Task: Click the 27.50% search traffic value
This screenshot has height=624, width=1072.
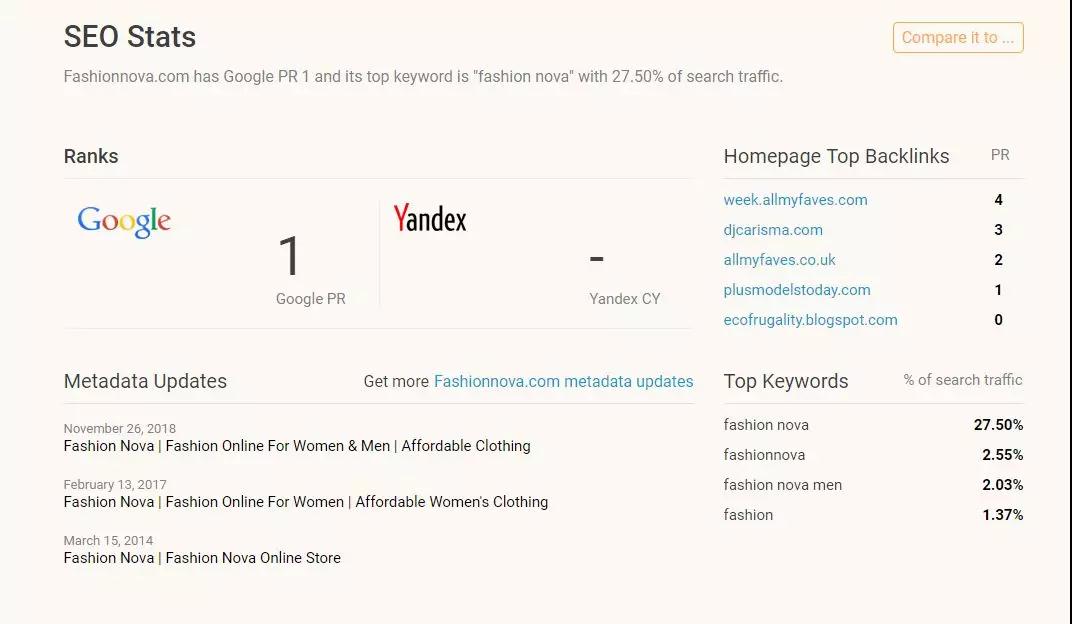Action: [998, 425]
